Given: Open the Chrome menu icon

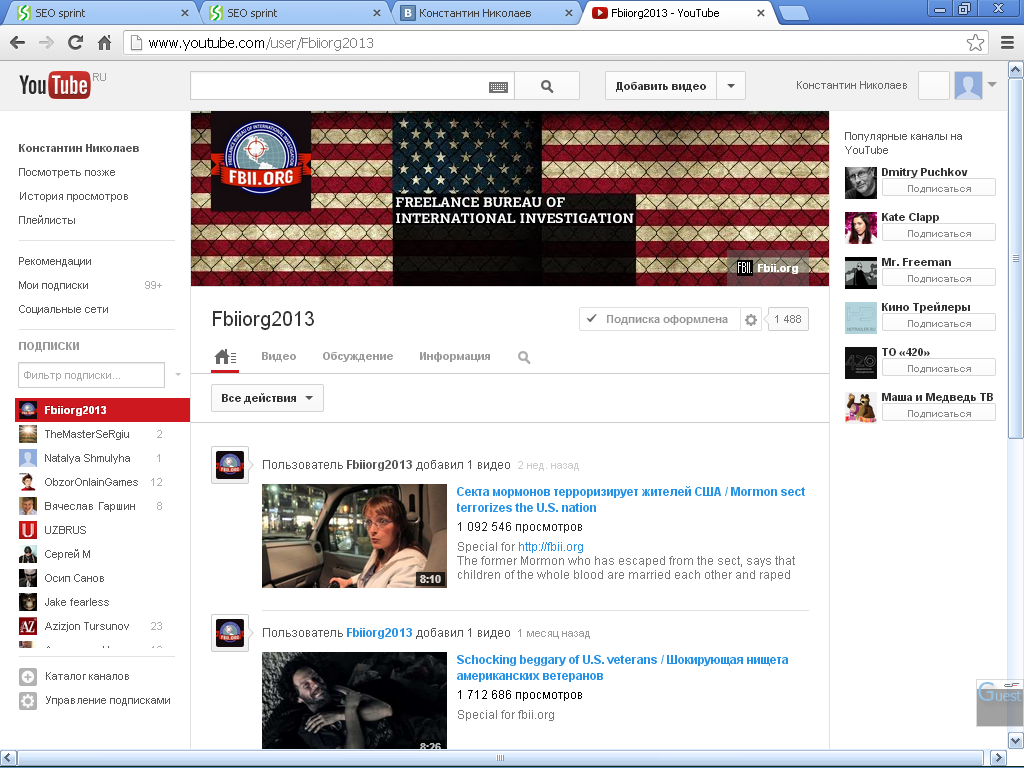Looking at the screenshot, I should coord(1008,43).
